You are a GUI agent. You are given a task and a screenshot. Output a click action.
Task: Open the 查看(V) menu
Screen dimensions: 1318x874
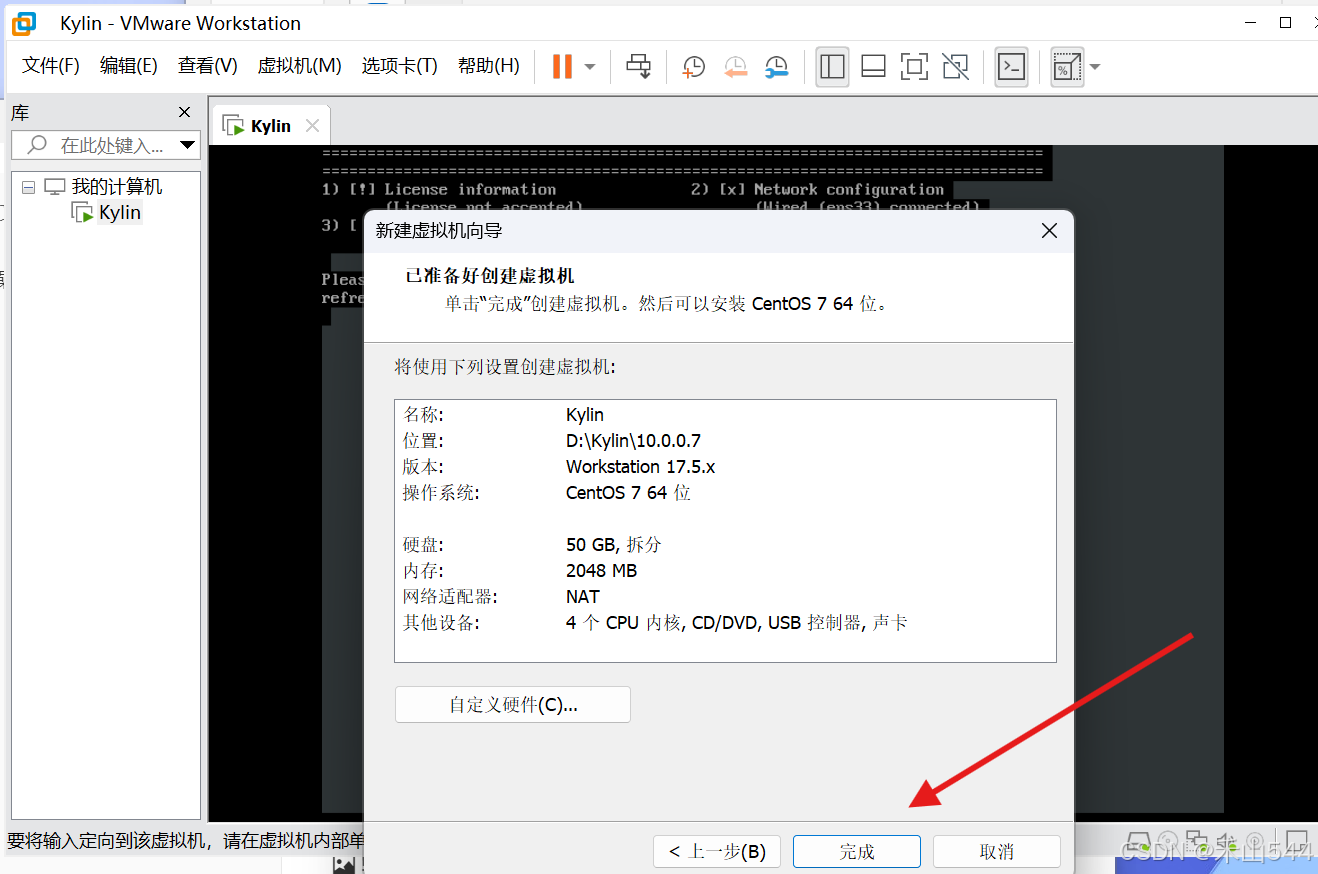208,66
